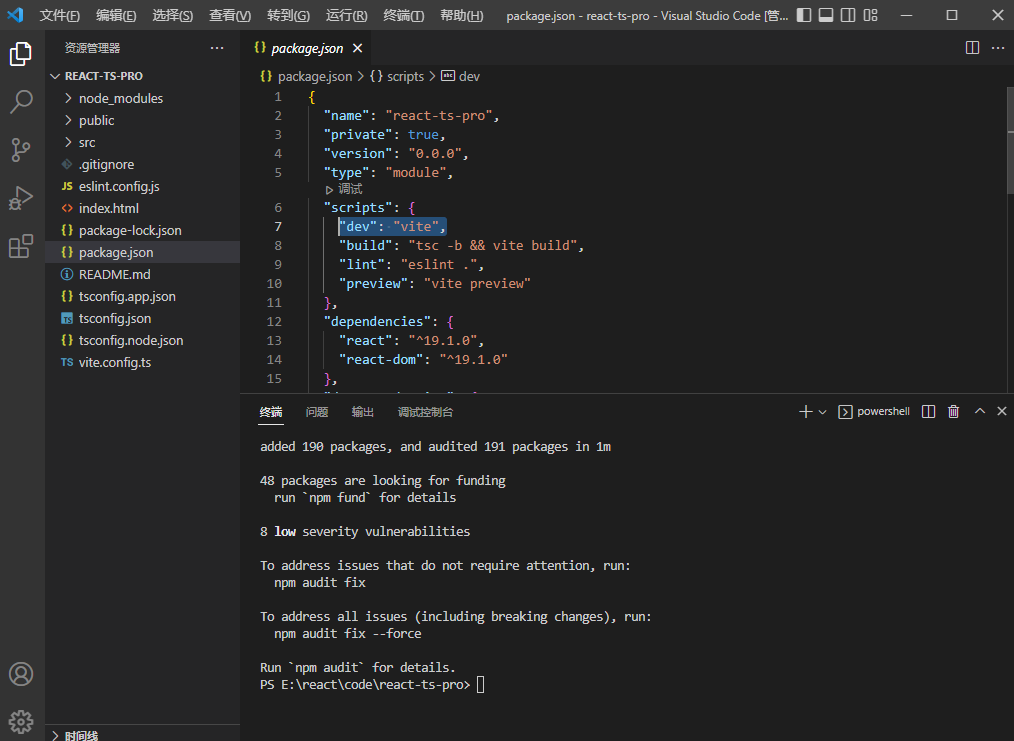Screen dimensions: 1014x741
Task: Click the VS Code logo icon
Action: tap(16, 15)
